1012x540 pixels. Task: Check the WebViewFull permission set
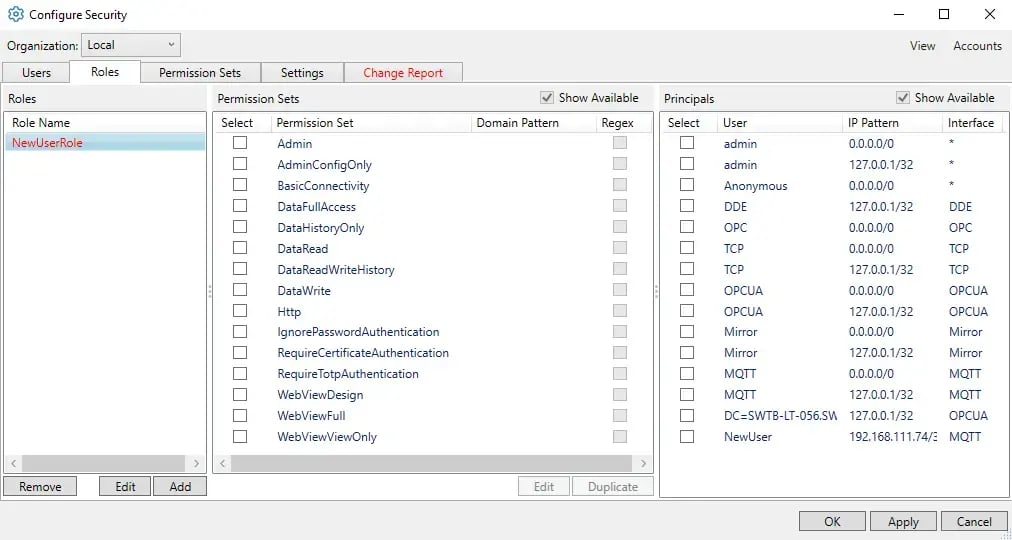240,415
